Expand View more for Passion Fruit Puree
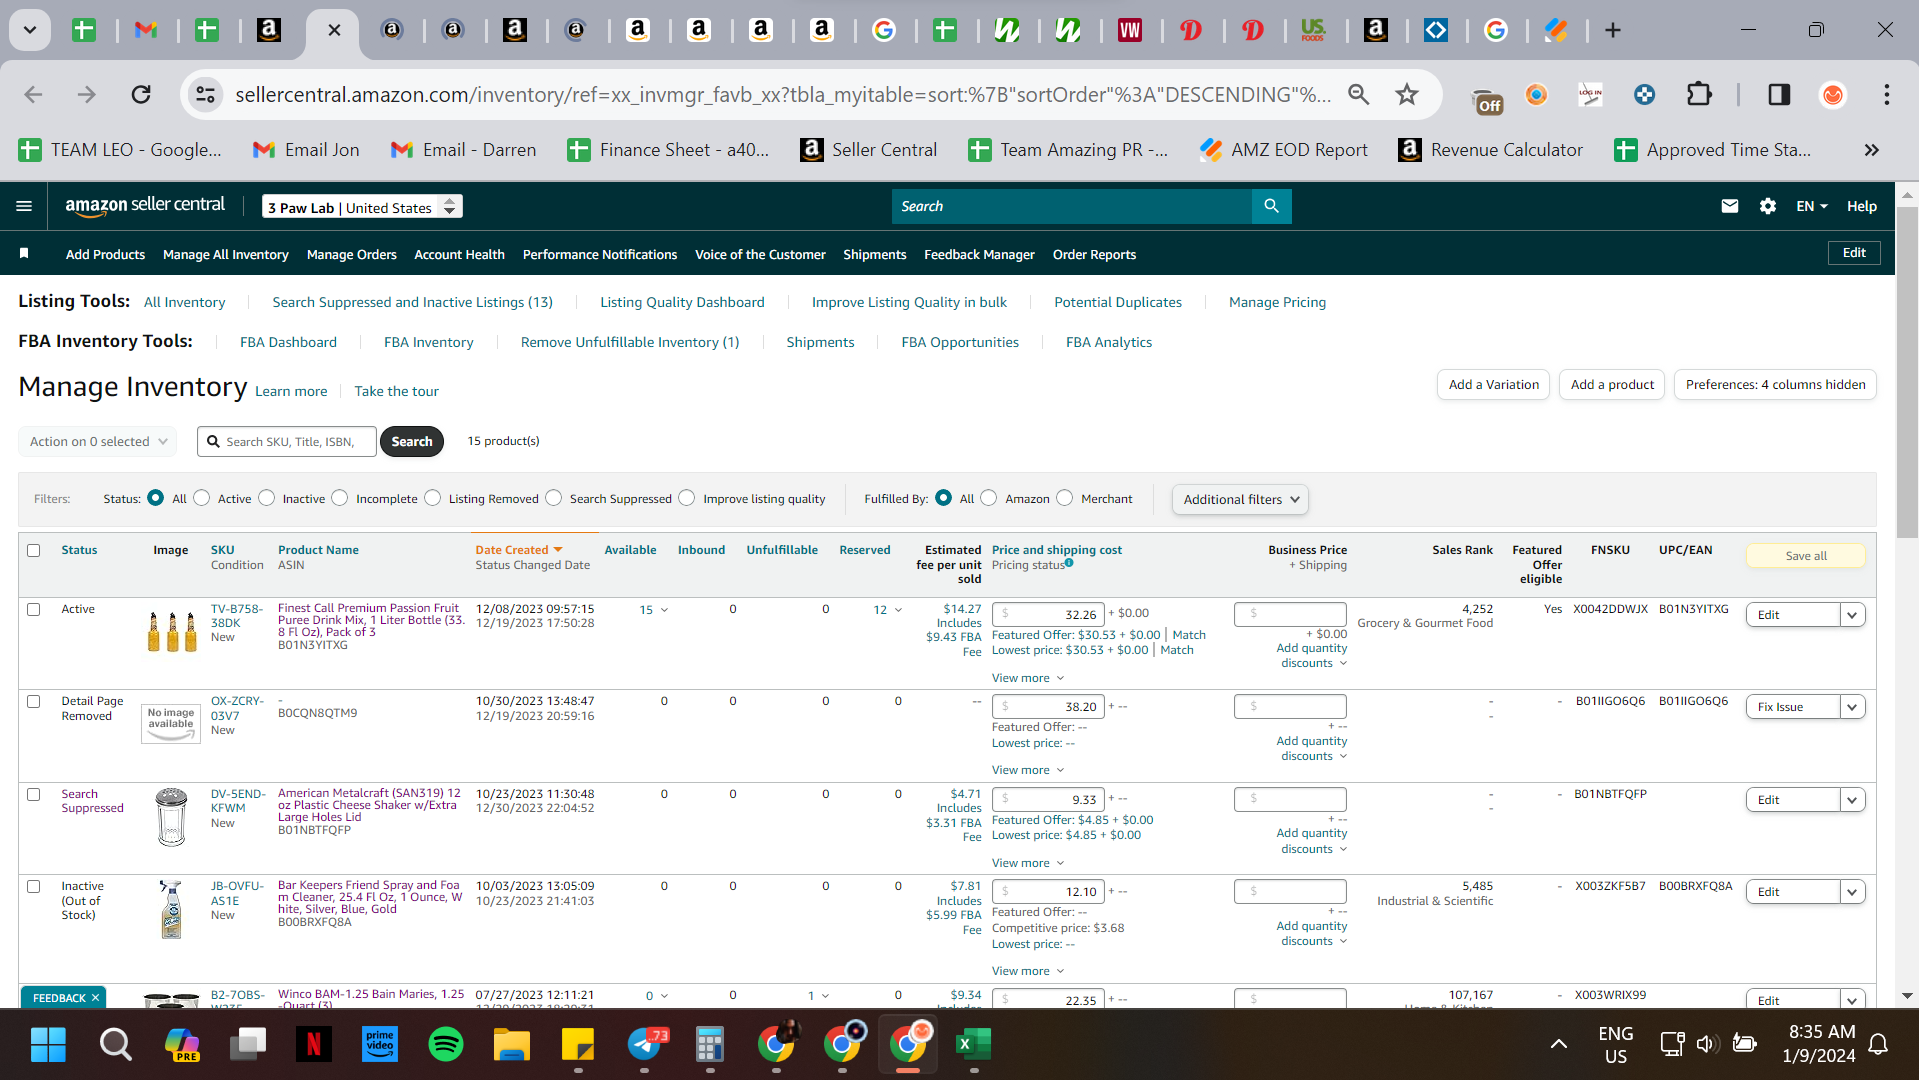Image resolution: width=1919 pixels, height=1080 pixels. pos(1028,678)
